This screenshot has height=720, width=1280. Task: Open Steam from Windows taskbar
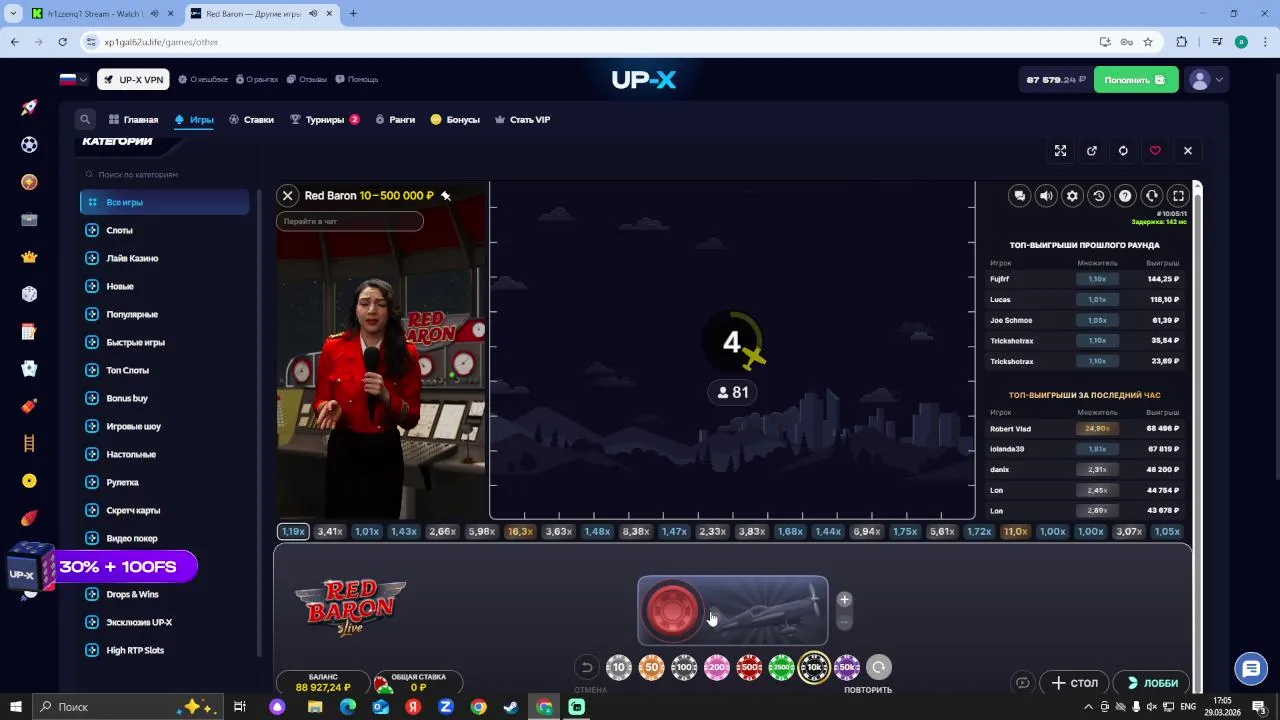511,707
